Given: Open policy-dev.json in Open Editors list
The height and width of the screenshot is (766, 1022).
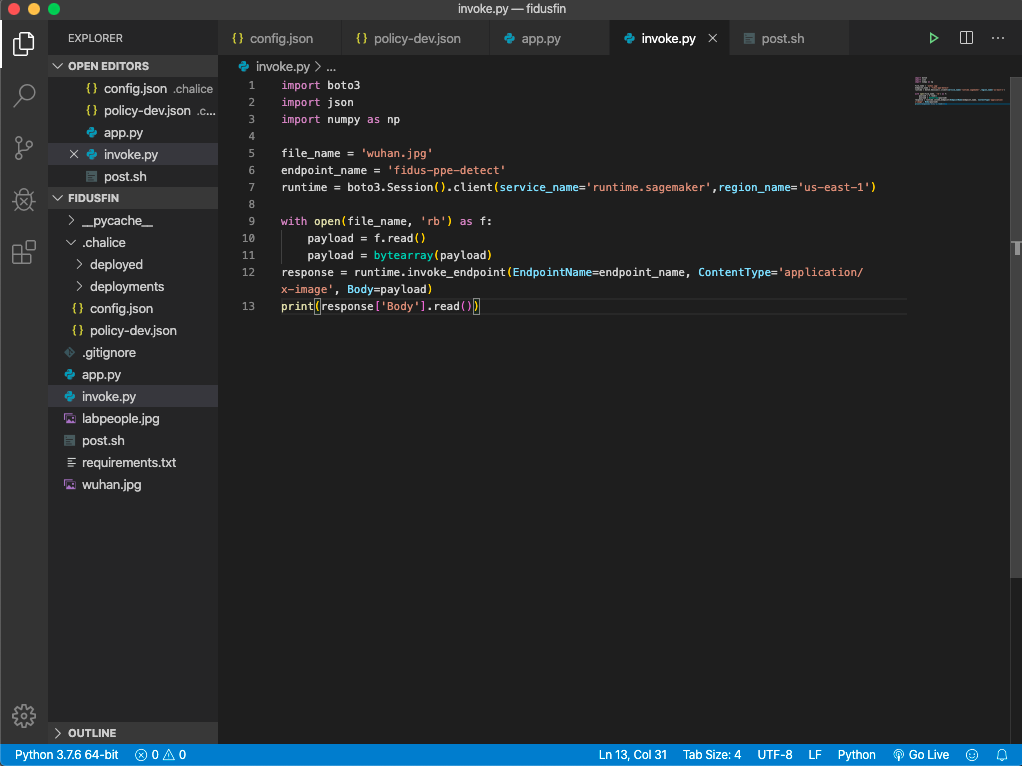Looking at the screenshot, I should [133, 111].
